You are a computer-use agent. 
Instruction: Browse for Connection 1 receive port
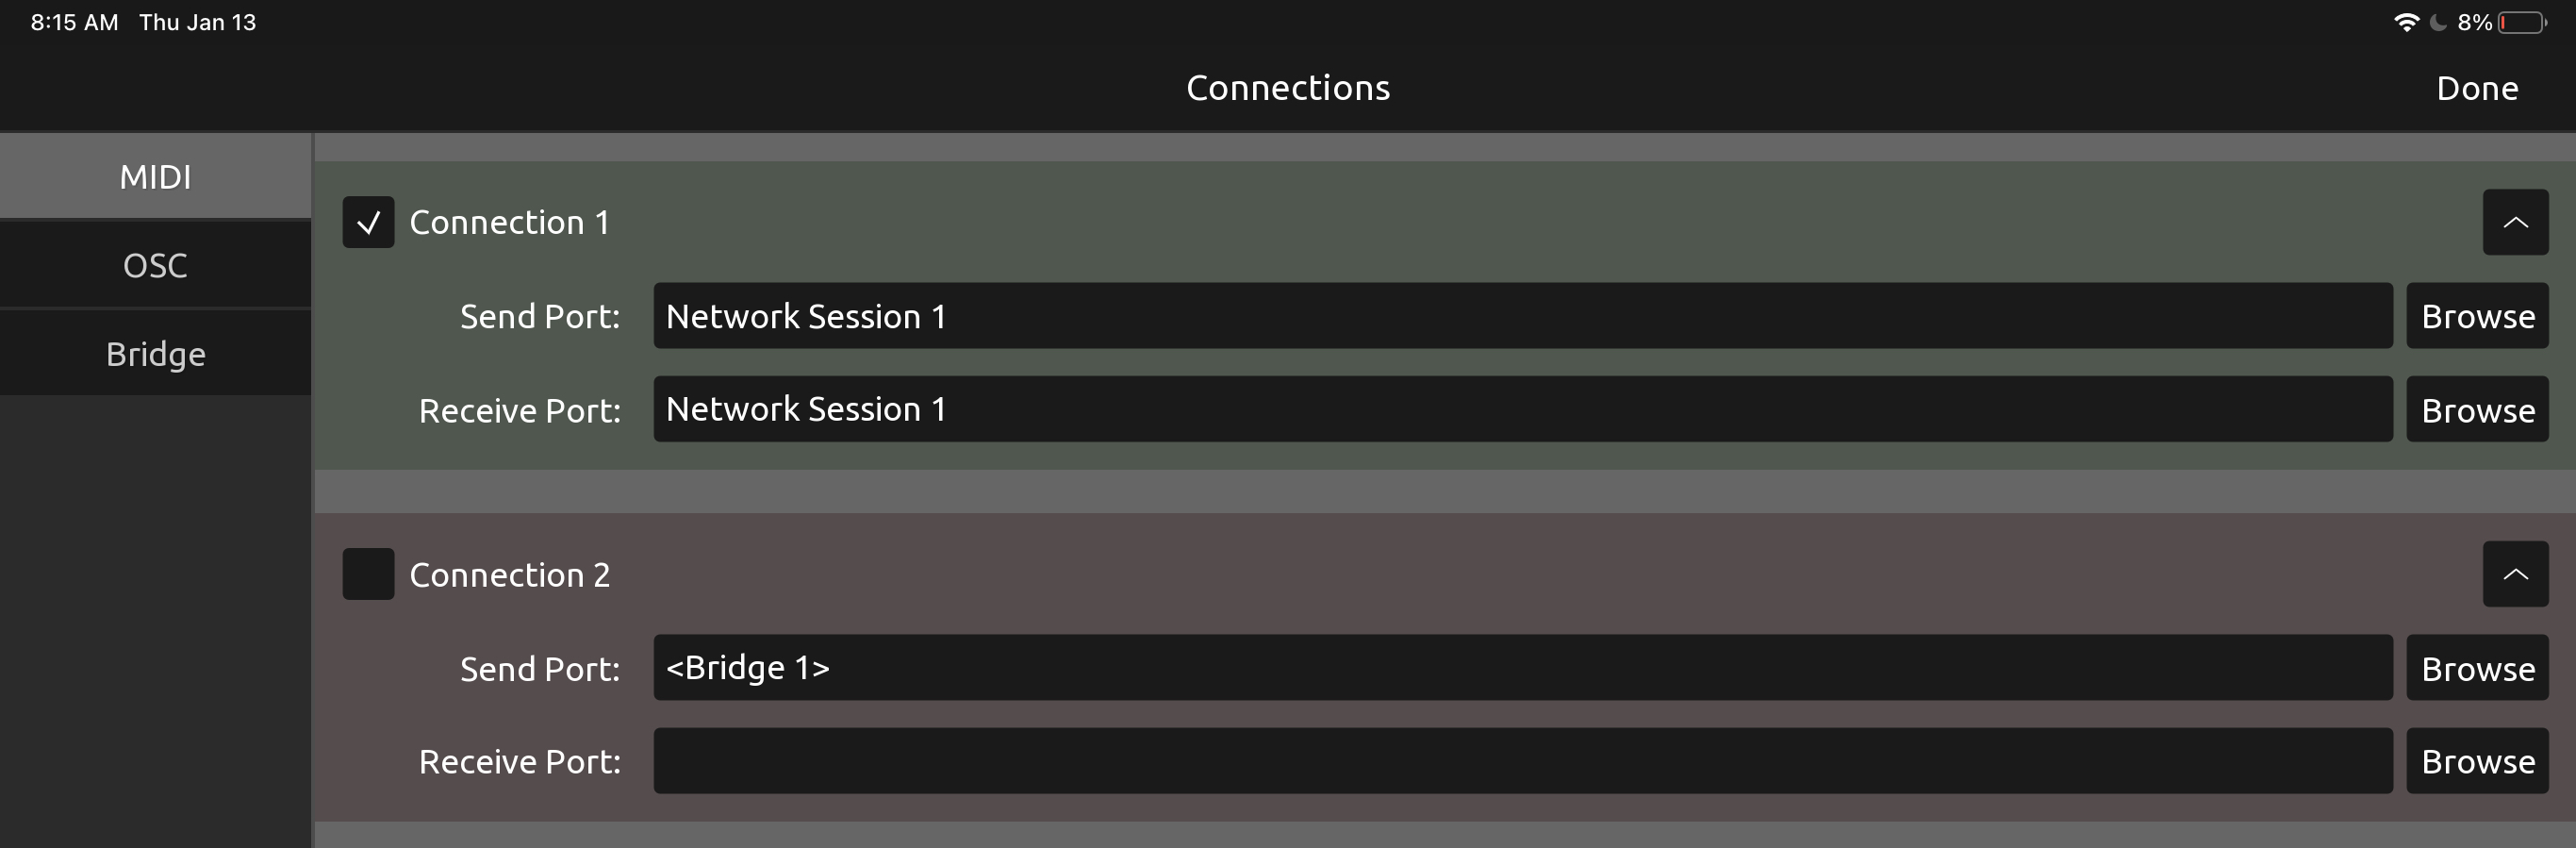2476,409
